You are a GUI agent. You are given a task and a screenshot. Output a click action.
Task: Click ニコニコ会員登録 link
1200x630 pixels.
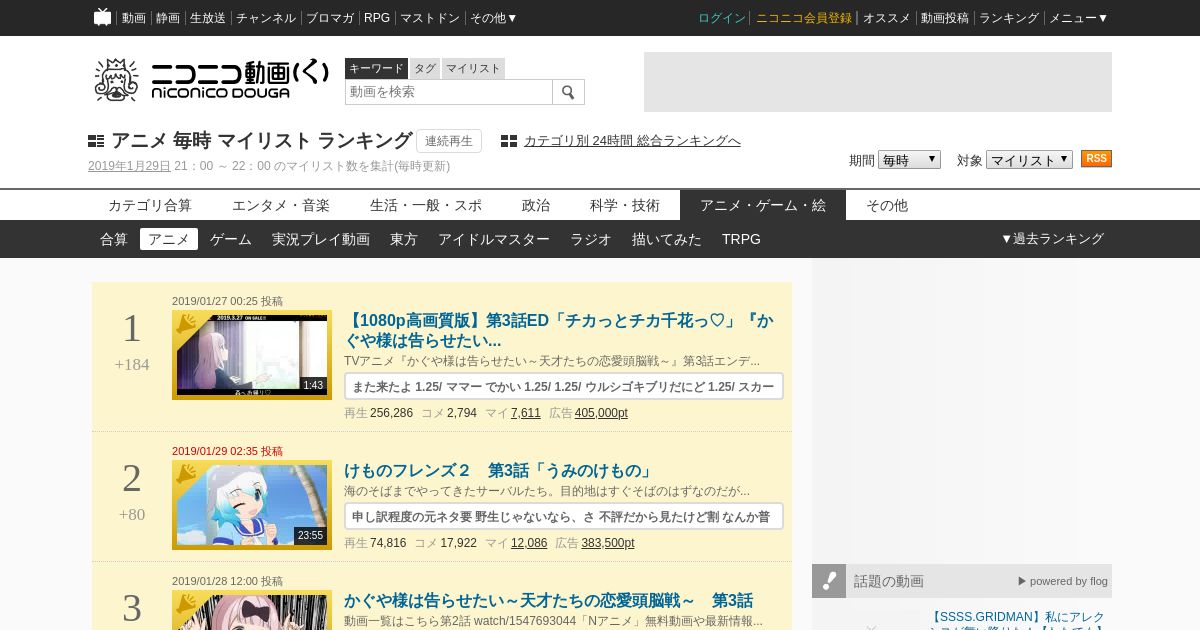[804, 18]
